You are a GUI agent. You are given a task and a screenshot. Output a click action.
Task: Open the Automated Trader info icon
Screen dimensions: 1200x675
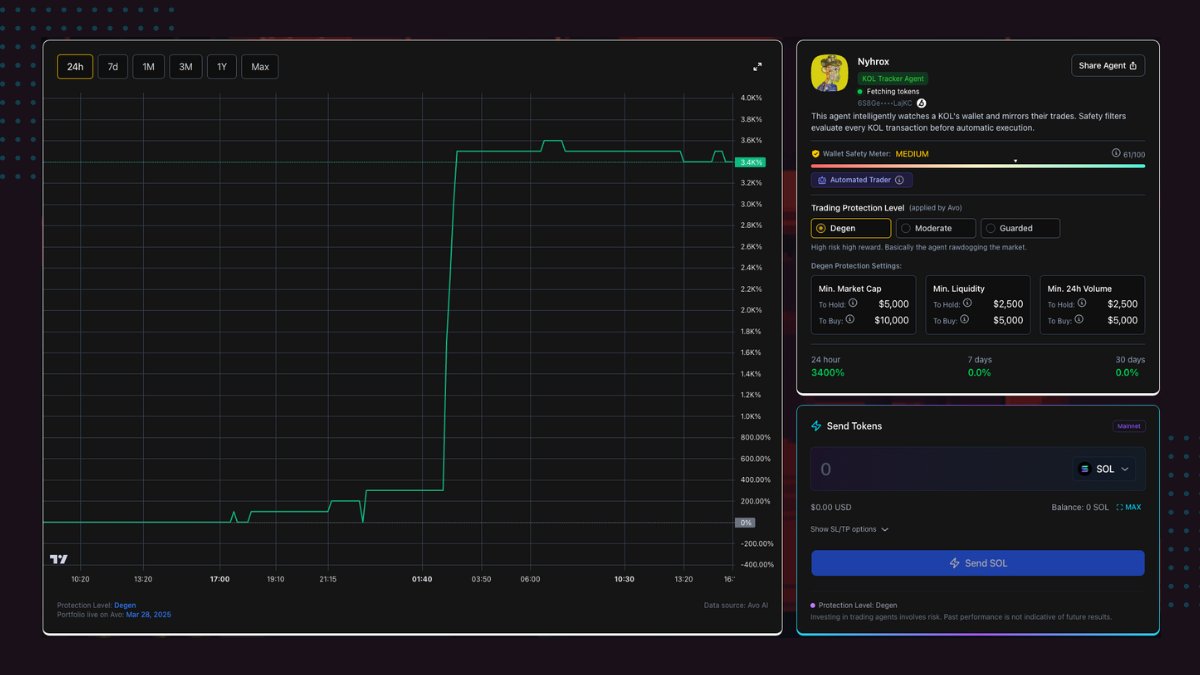(899, 179)
